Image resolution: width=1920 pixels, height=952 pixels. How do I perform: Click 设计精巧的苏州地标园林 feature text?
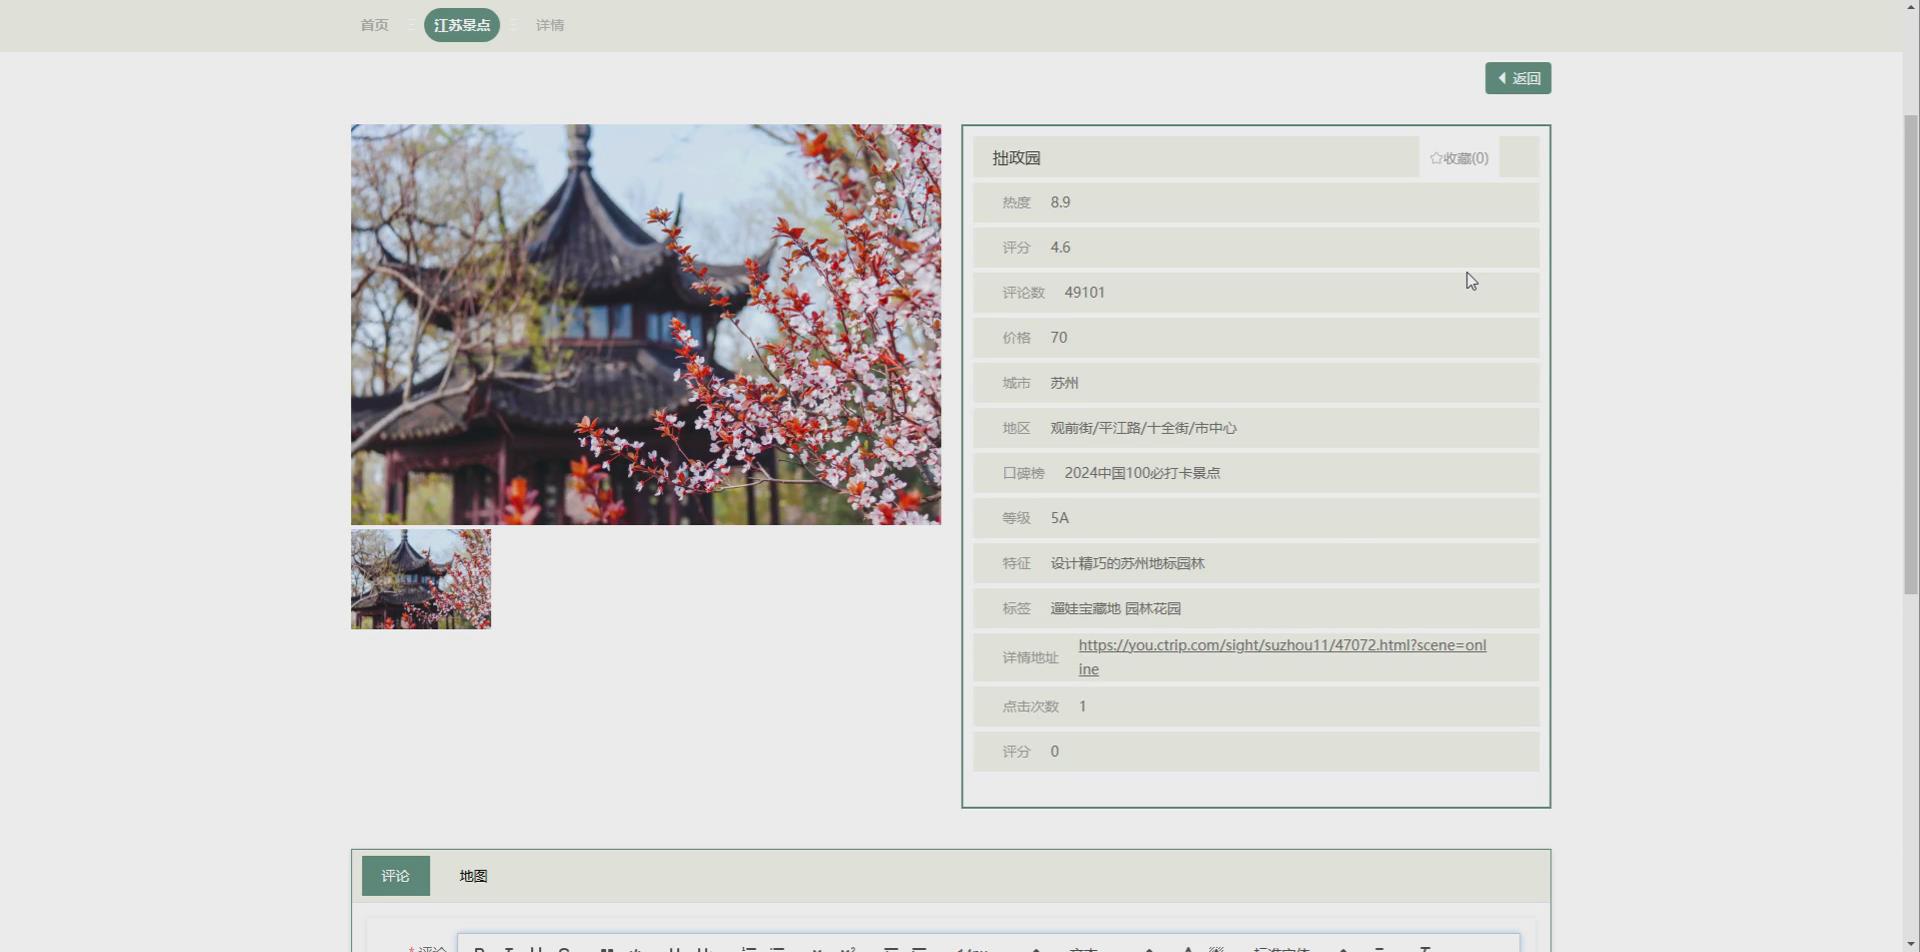[x=1127, y=563]
